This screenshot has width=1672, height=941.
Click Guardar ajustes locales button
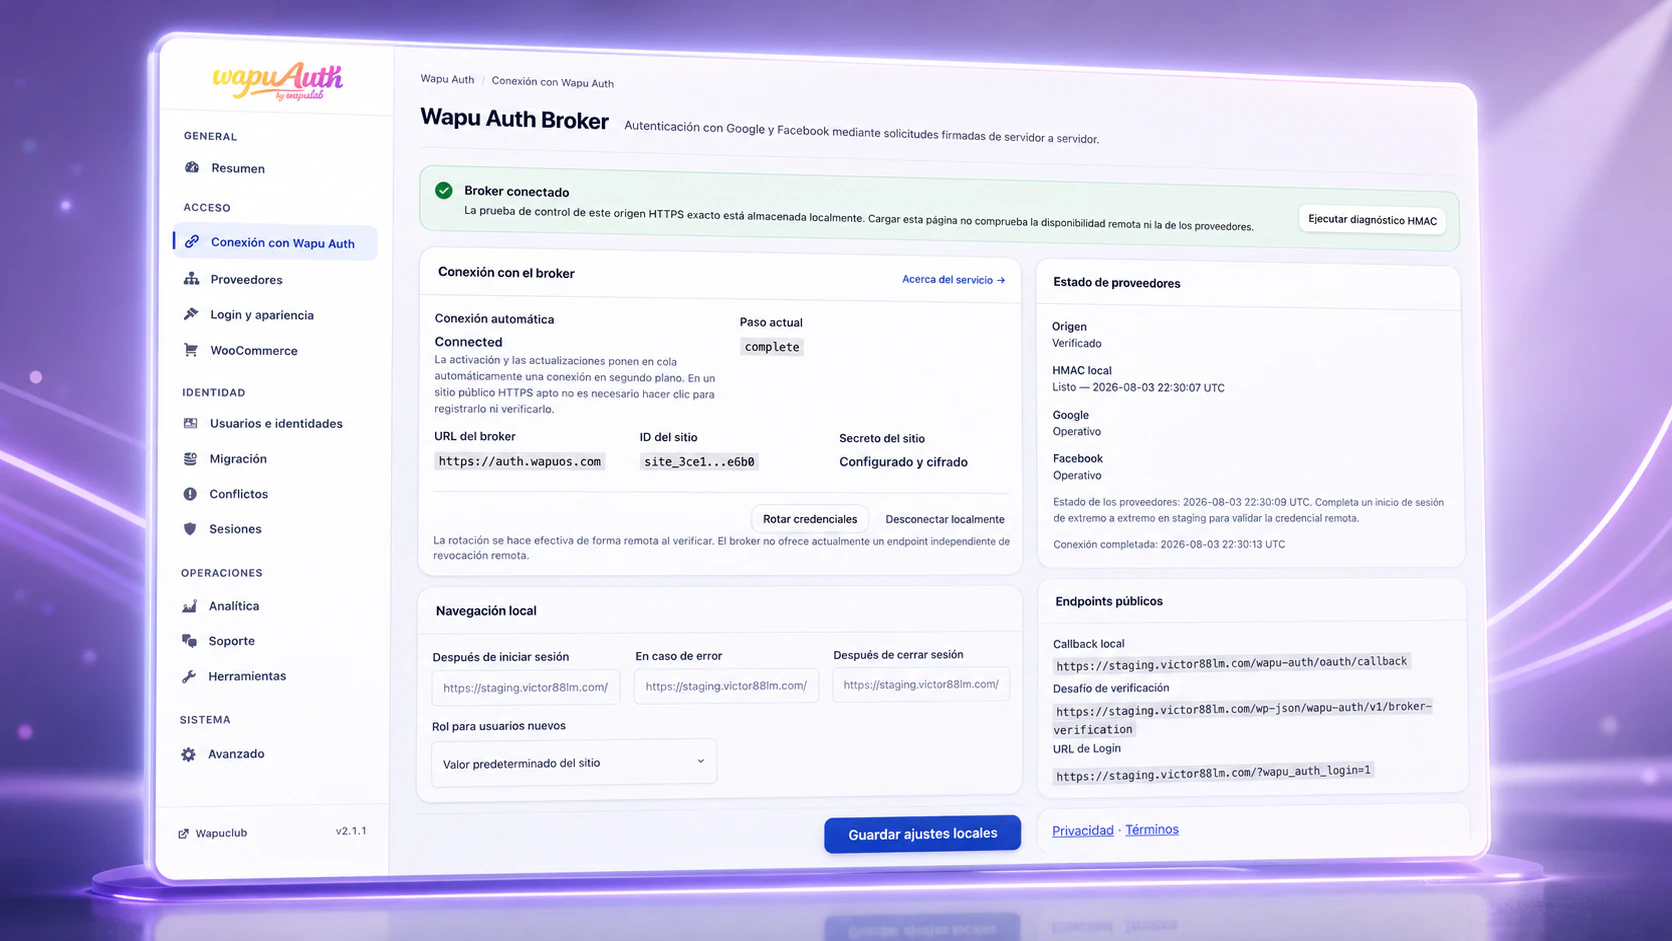coord(922,834)
